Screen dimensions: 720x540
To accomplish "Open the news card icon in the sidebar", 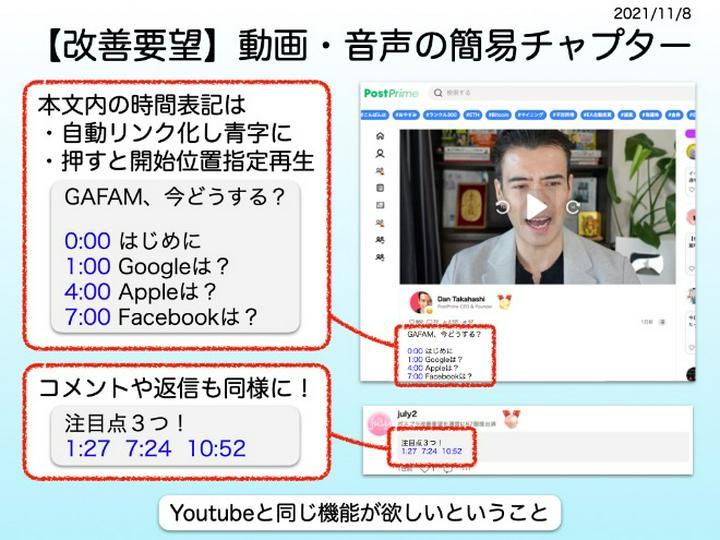I will pos(380,205).
